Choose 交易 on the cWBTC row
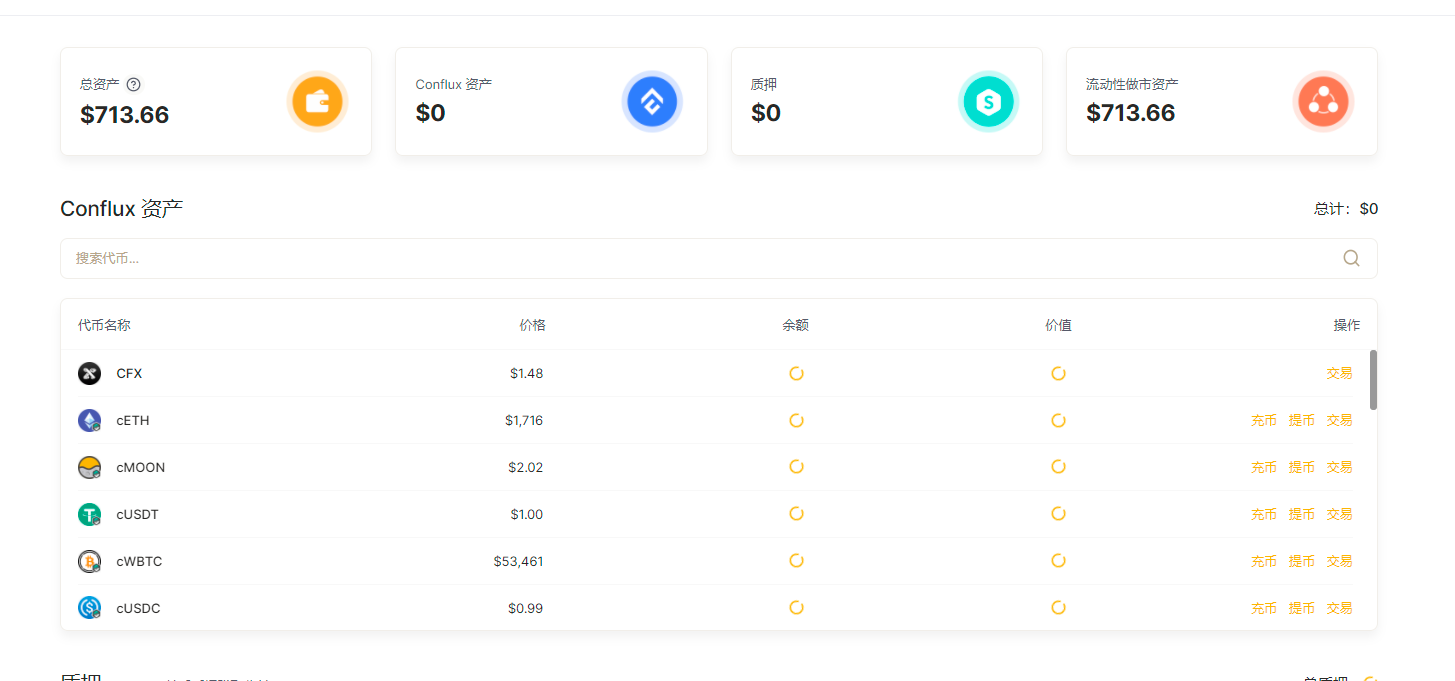1455x681 pixels. click(1339, 562)
